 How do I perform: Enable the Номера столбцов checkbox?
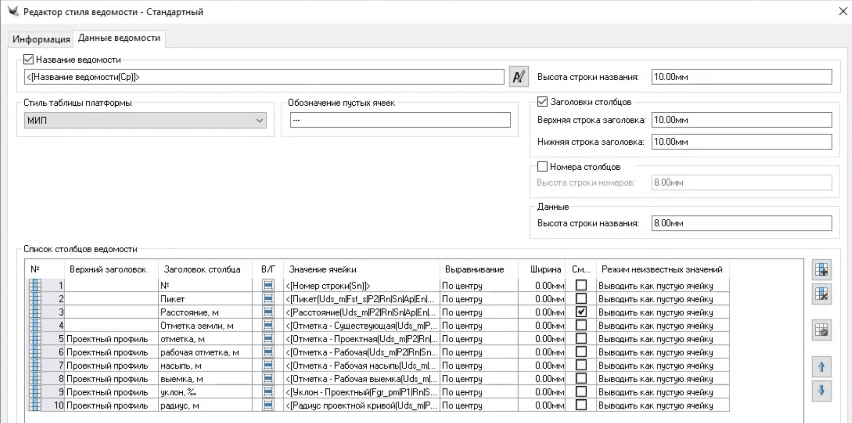click(x=543, y=166)
